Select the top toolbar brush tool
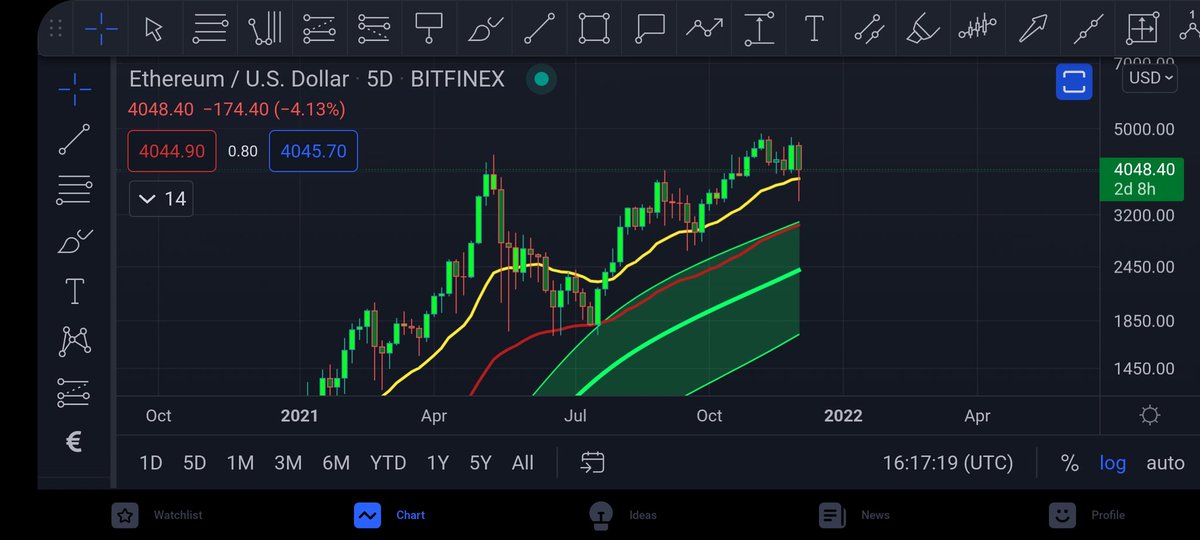 (x=484, y=27)
